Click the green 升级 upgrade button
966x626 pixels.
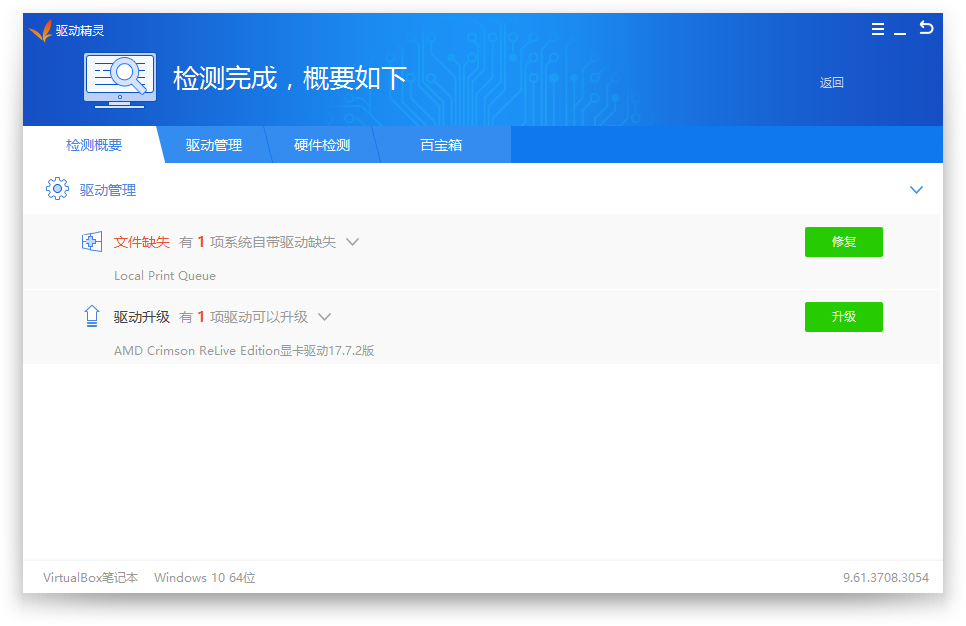[x=843, y=316]
